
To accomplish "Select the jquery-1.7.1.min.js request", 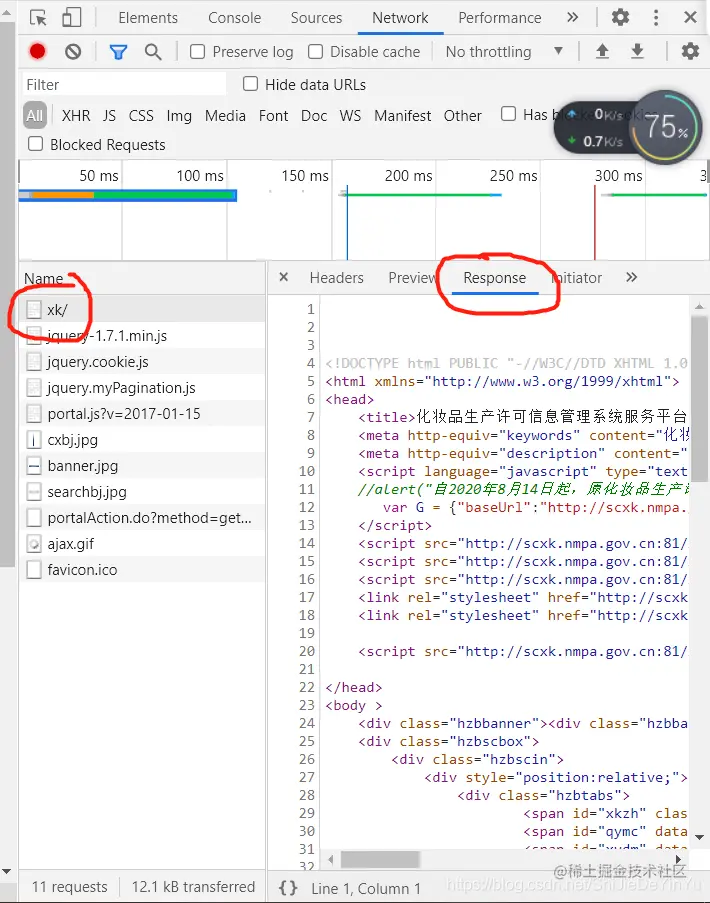I will [142, 336].
